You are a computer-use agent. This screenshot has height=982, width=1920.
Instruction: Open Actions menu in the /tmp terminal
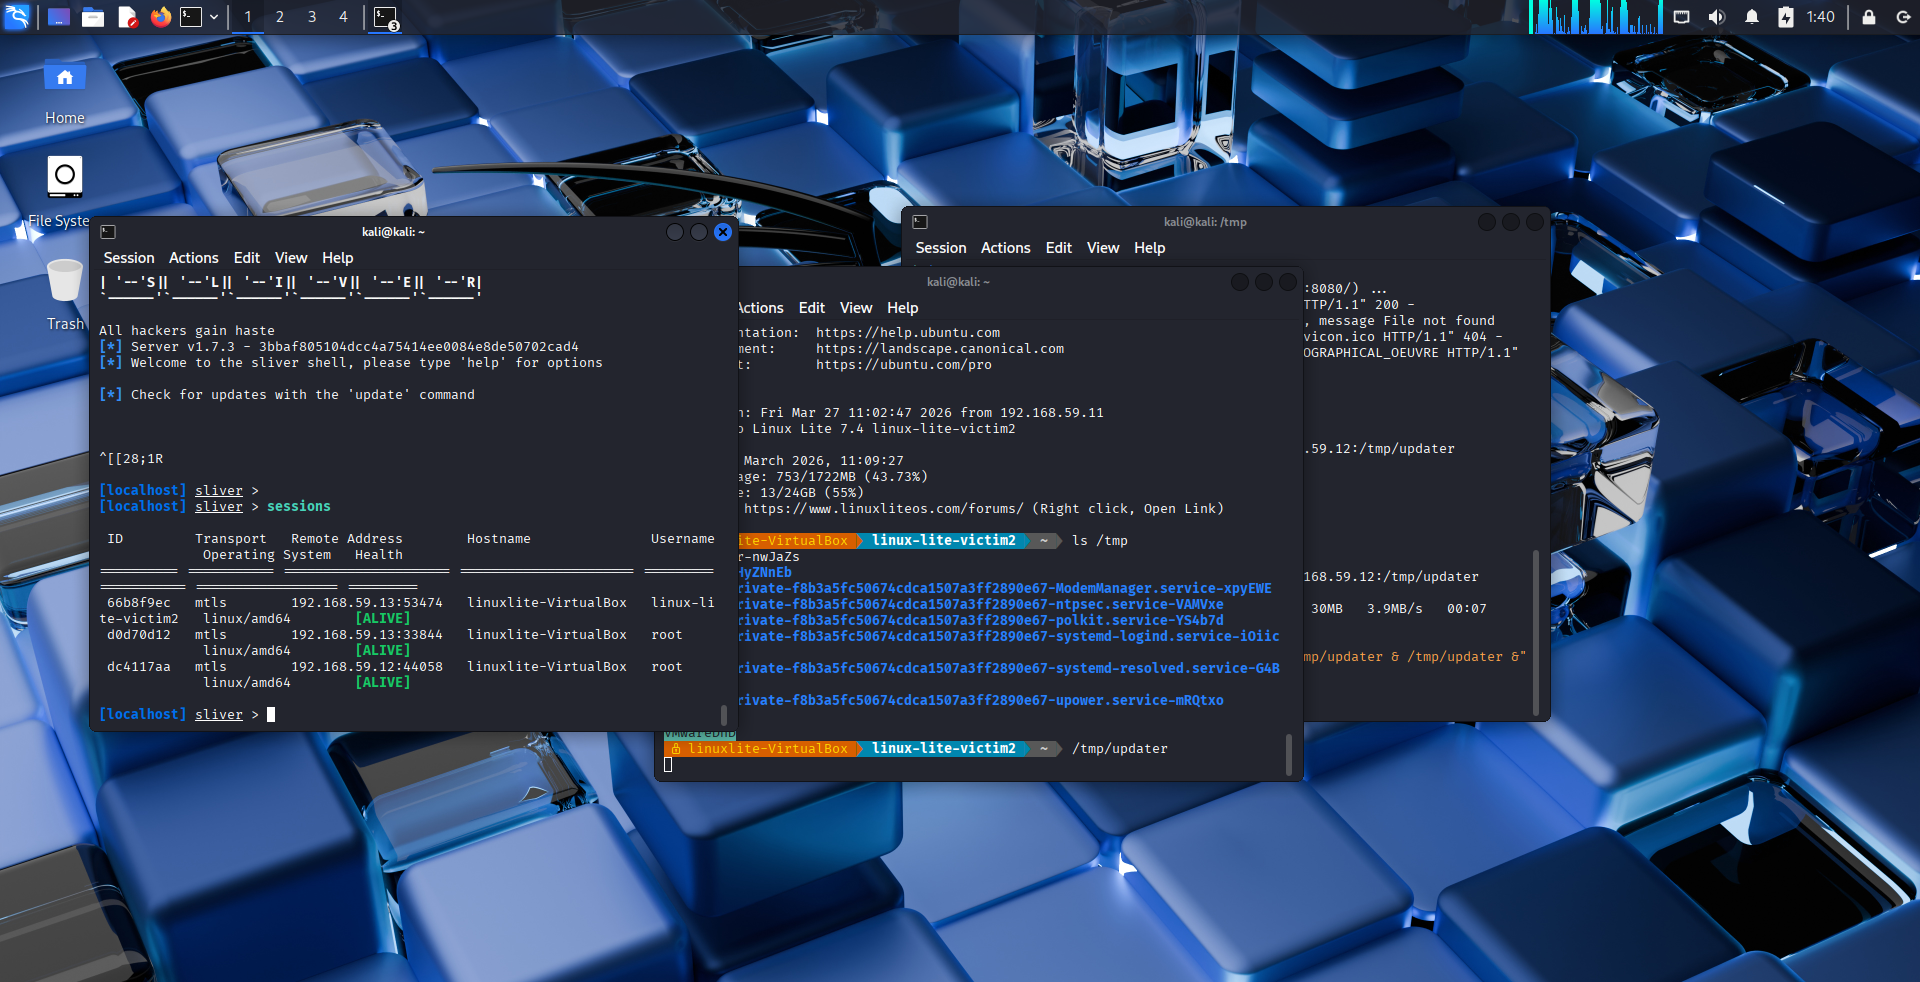1006,248
